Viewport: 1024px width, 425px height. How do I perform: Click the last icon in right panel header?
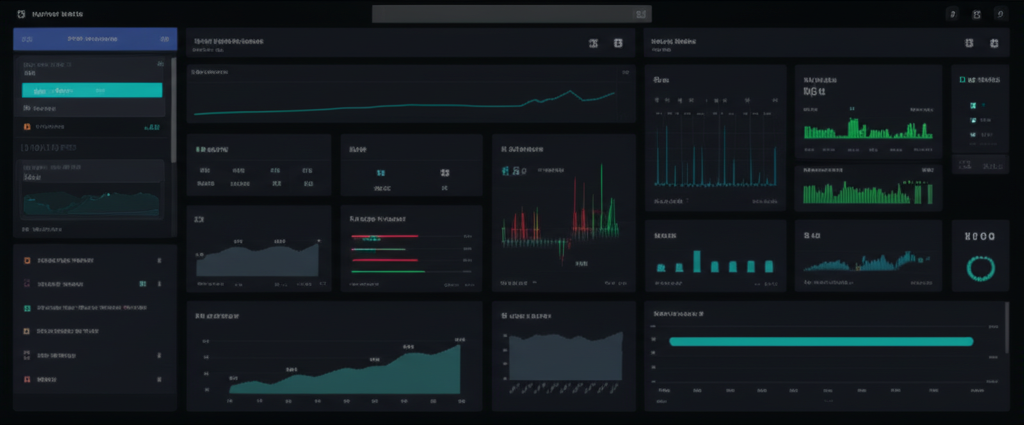(993, 43)
